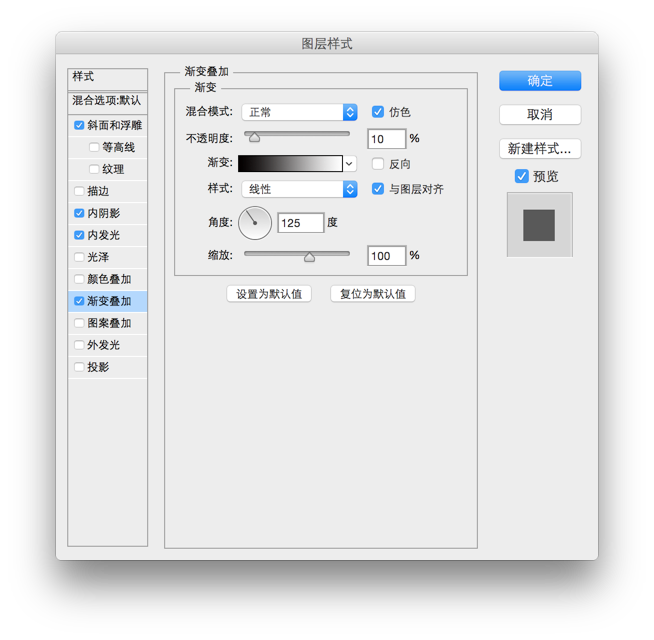This screenshot has height=640, width=654.
Task: Click the gray style preview thumbnail
Action: (x=539, y=225)
